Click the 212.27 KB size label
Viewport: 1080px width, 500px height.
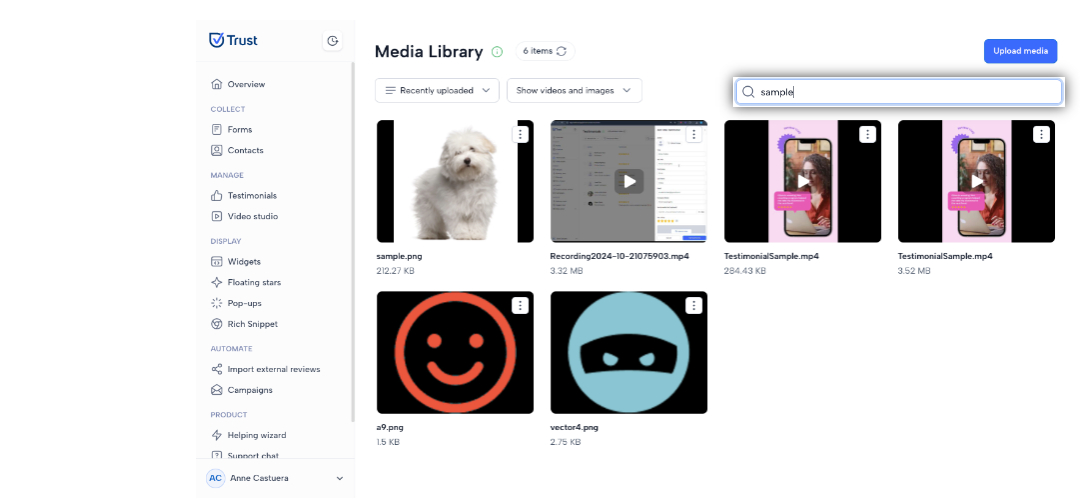tap(396, 271)
